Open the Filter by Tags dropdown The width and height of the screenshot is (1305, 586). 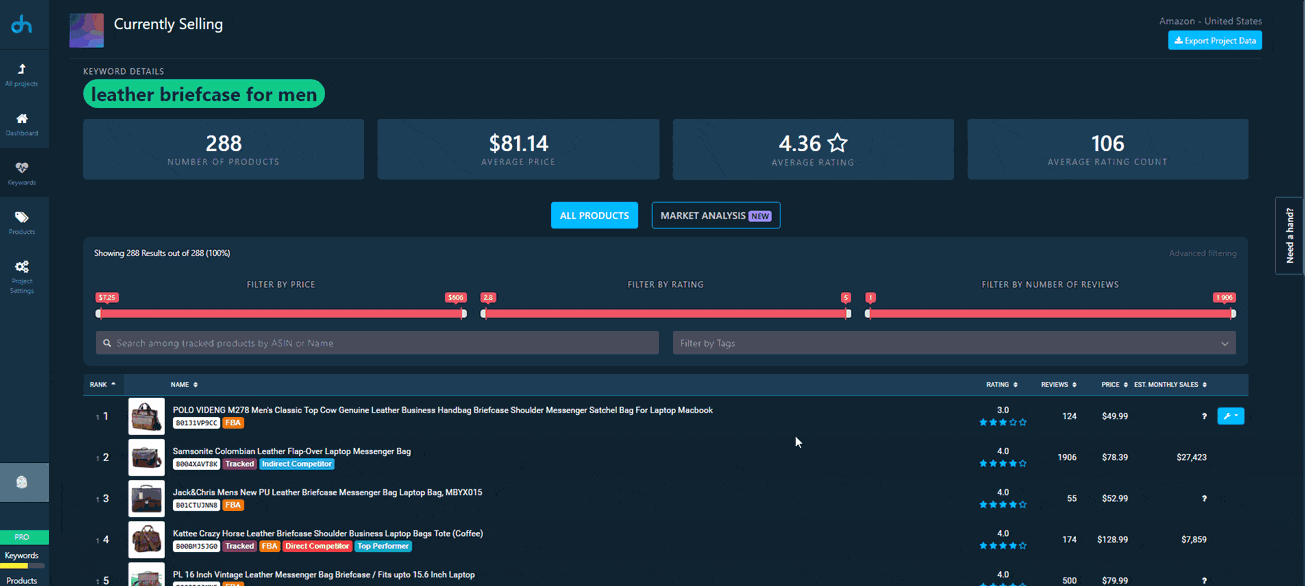tap(954, 343)
